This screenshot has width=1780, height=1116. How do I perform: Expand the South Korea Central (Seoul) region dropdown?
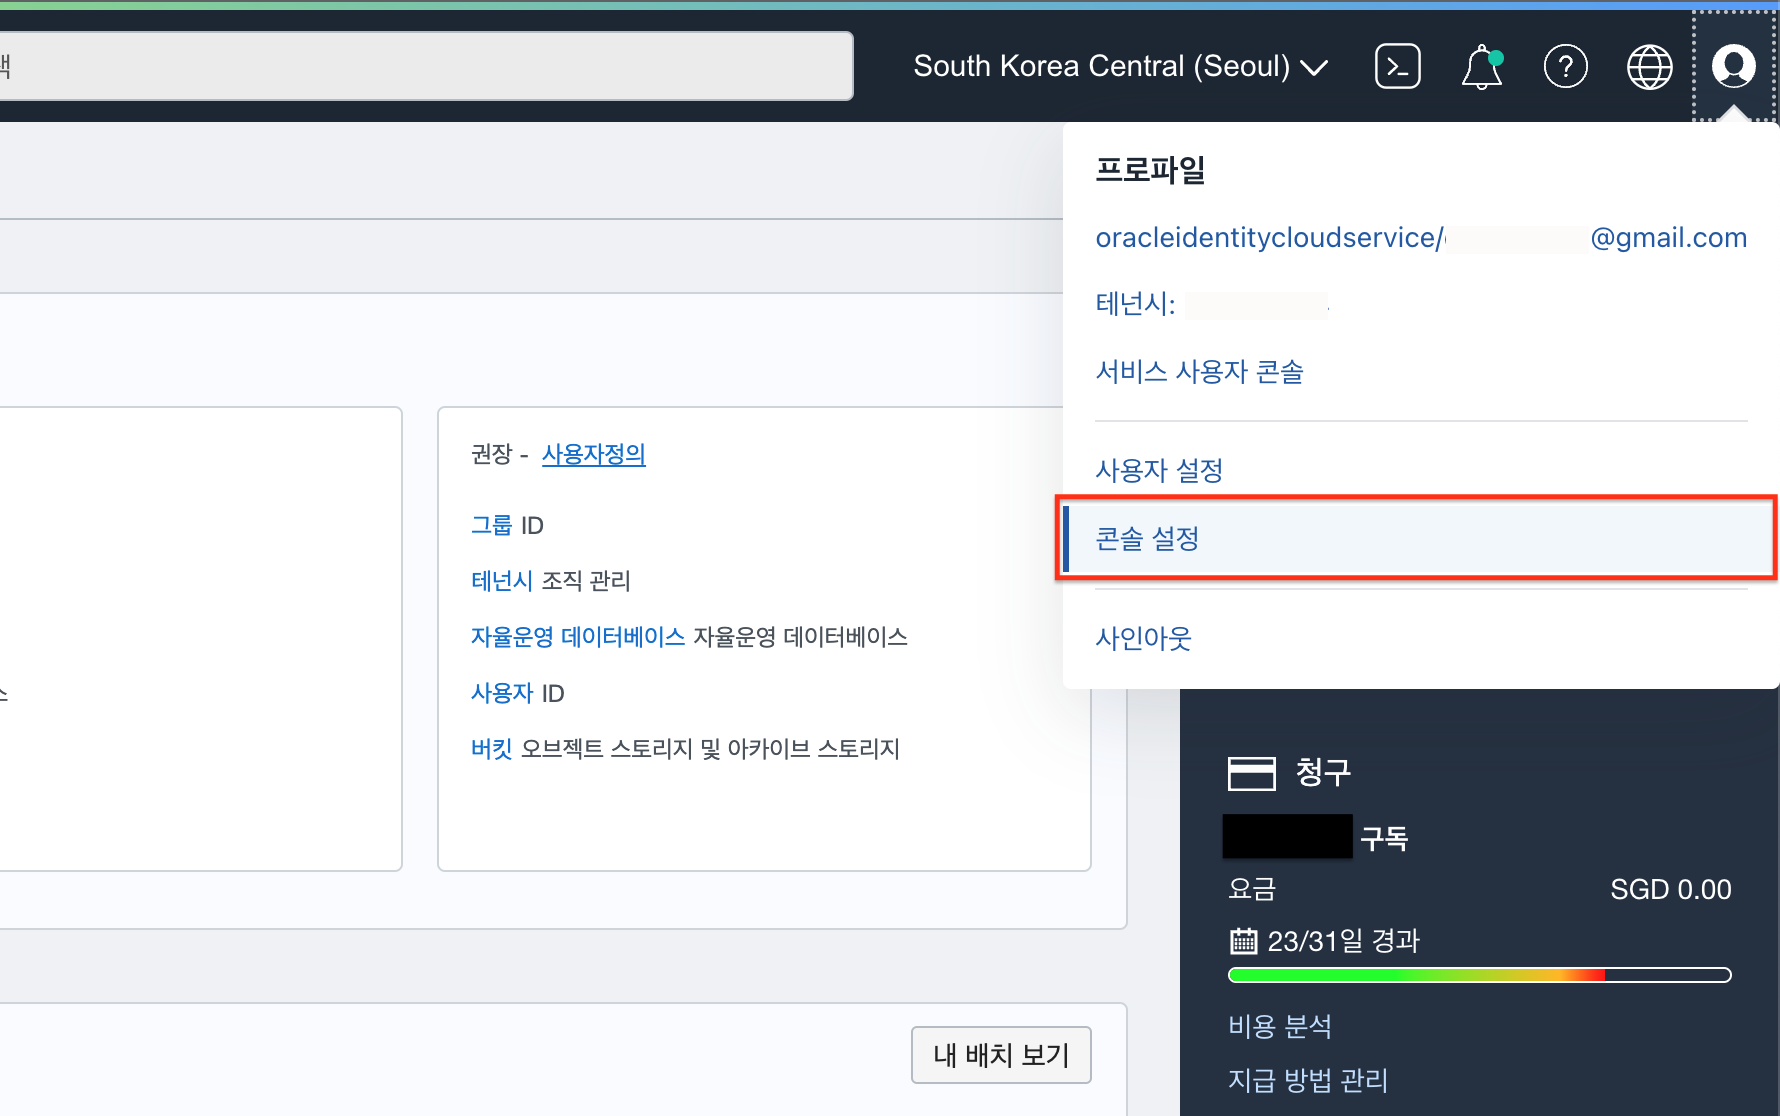1121,66
